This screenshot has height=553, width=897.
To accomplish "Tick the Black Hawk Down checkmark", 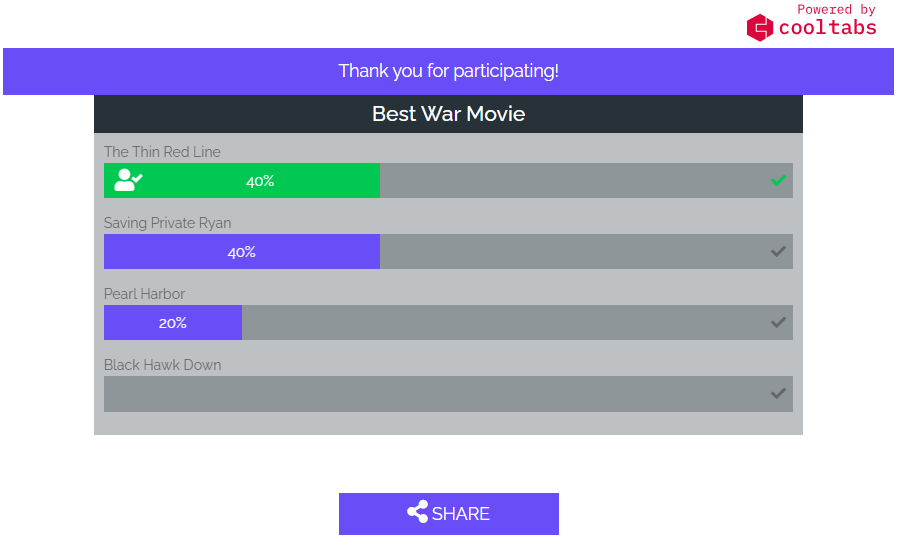I will point(778,393).
